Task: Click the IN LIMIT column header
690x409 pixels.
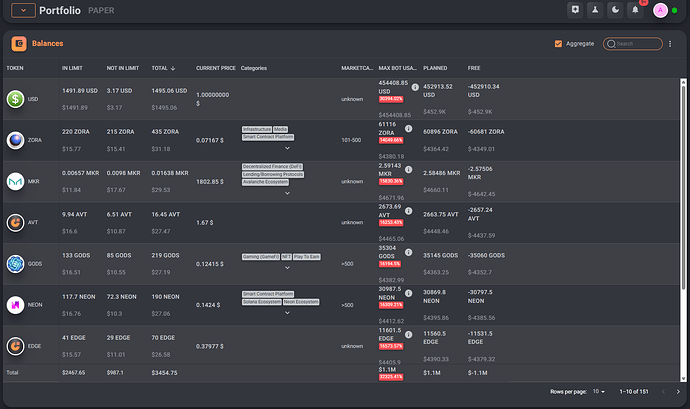Action: pyautogui.click(x=72, y=68)
